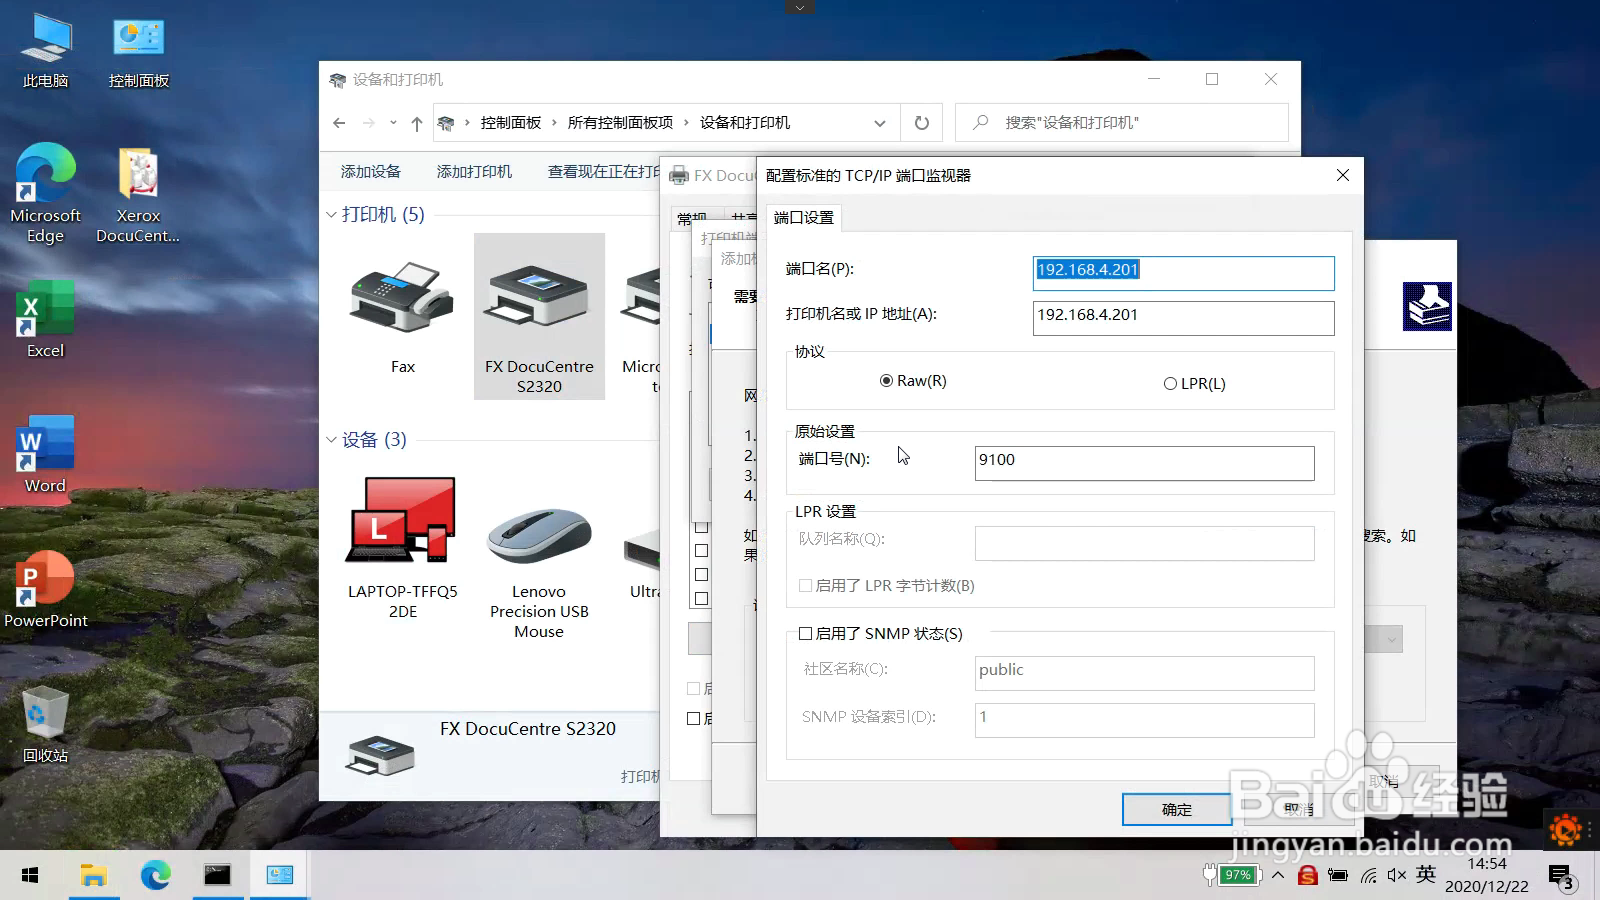Open the 回收站 recycle bin

pos(46,724)
